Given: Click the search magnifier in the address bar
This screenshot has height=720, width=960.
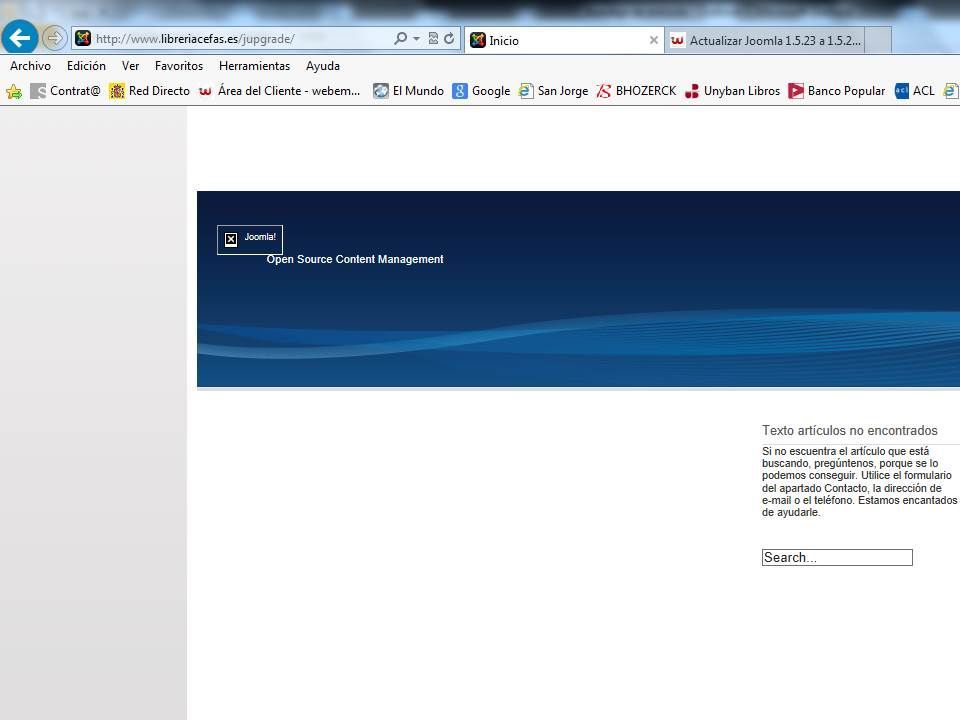Looking at the screenshot, I should coord(400,39).
